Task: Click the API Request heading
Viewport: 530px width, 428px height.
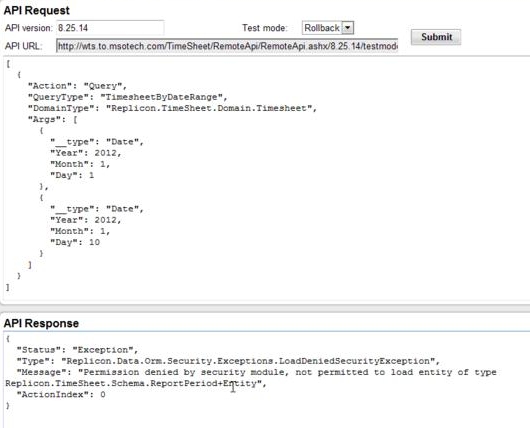Action: coord(37,10)
